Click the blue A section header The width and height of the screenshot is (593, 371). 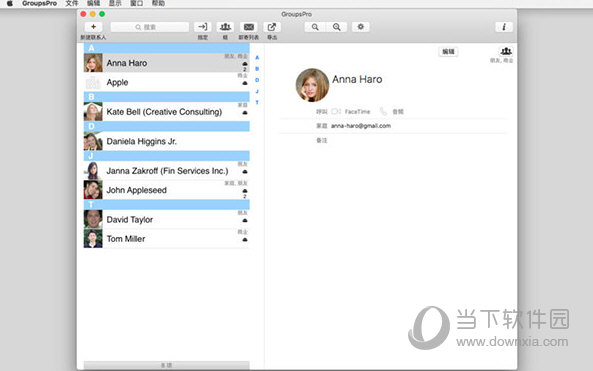[166, 48]
